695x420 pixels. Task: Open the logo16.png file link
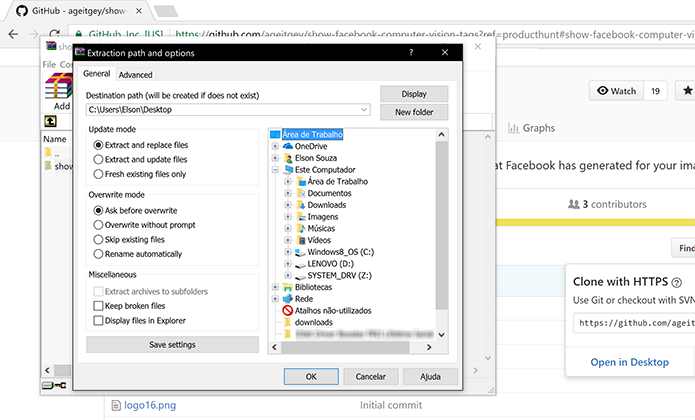(x=150, y=405)
